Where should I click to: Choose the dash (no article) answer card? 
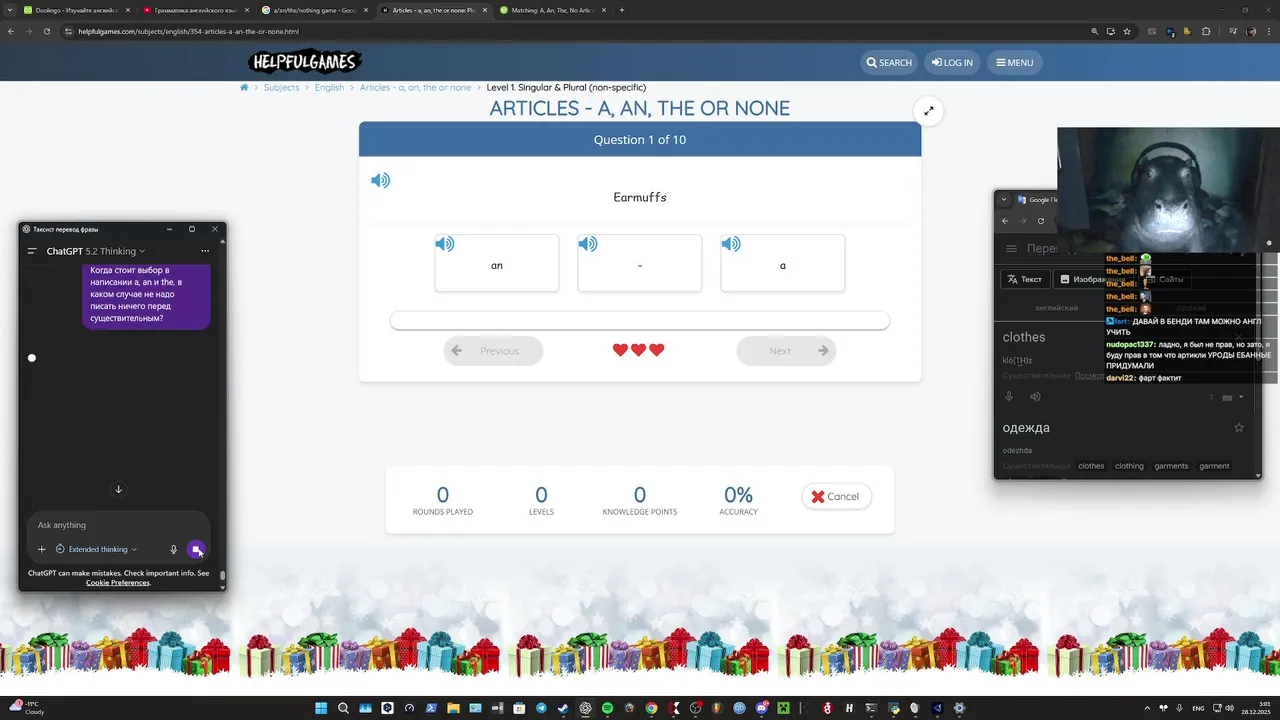coord(640,264)
